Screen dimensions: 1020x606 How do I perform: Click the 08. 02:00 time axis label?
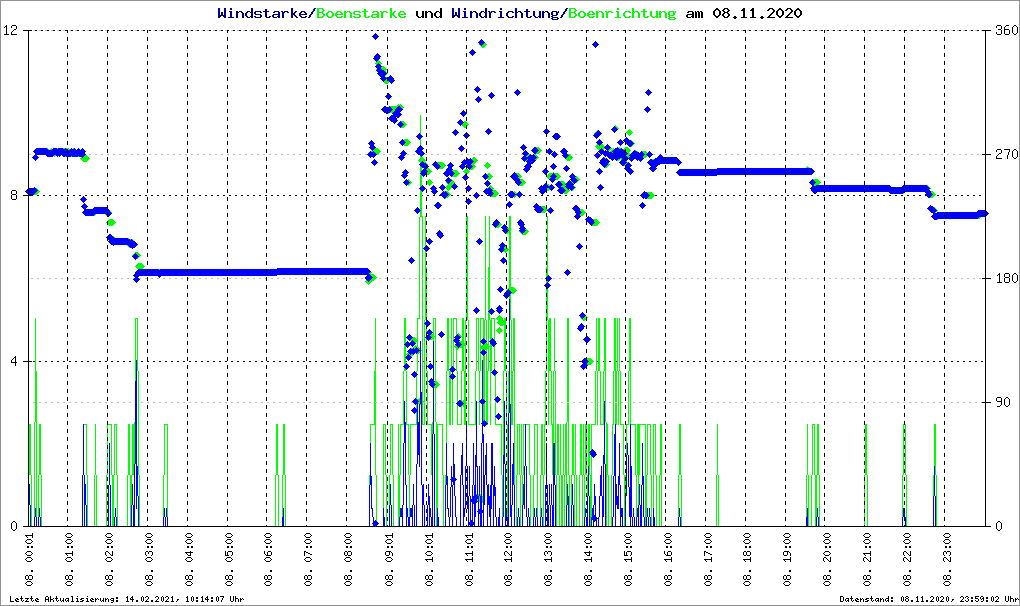point(109,560)
